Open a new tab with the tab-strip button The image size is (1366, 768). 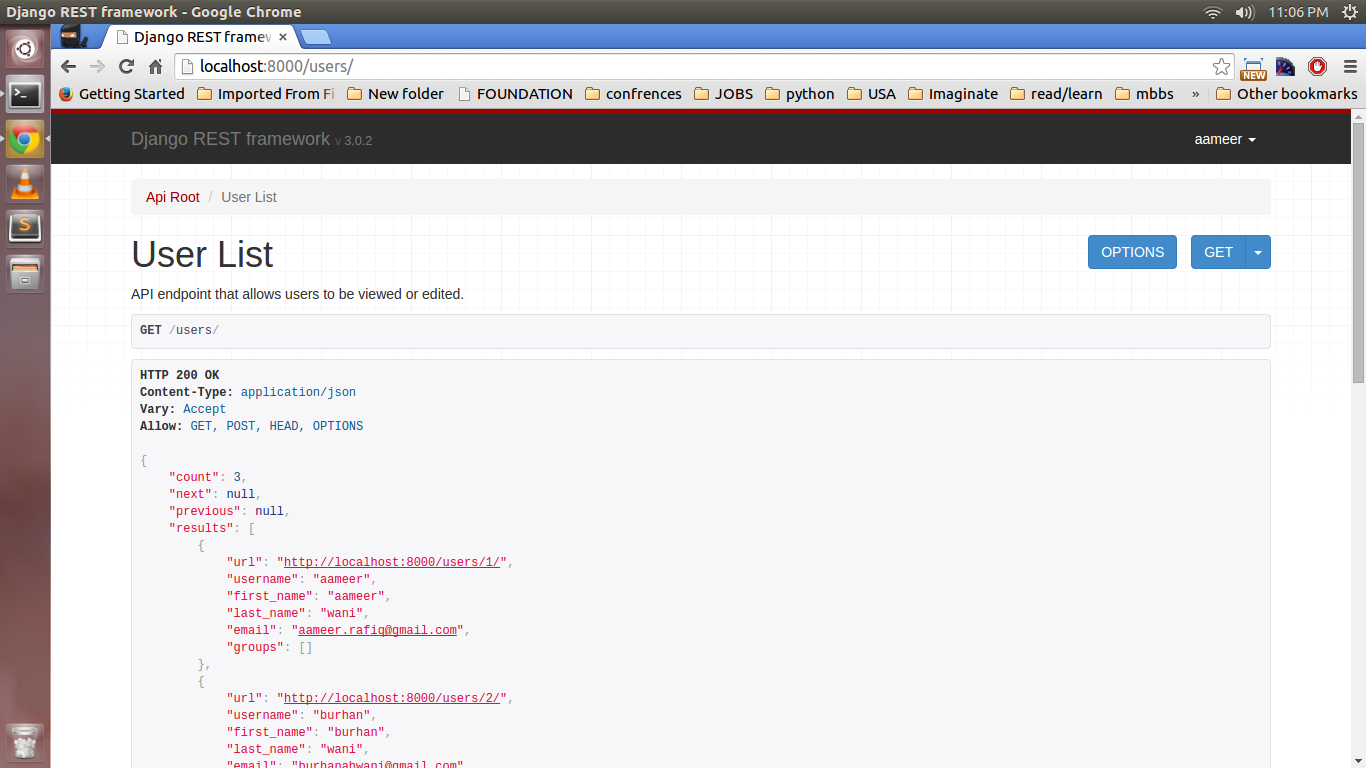click(x=316, y=37)
